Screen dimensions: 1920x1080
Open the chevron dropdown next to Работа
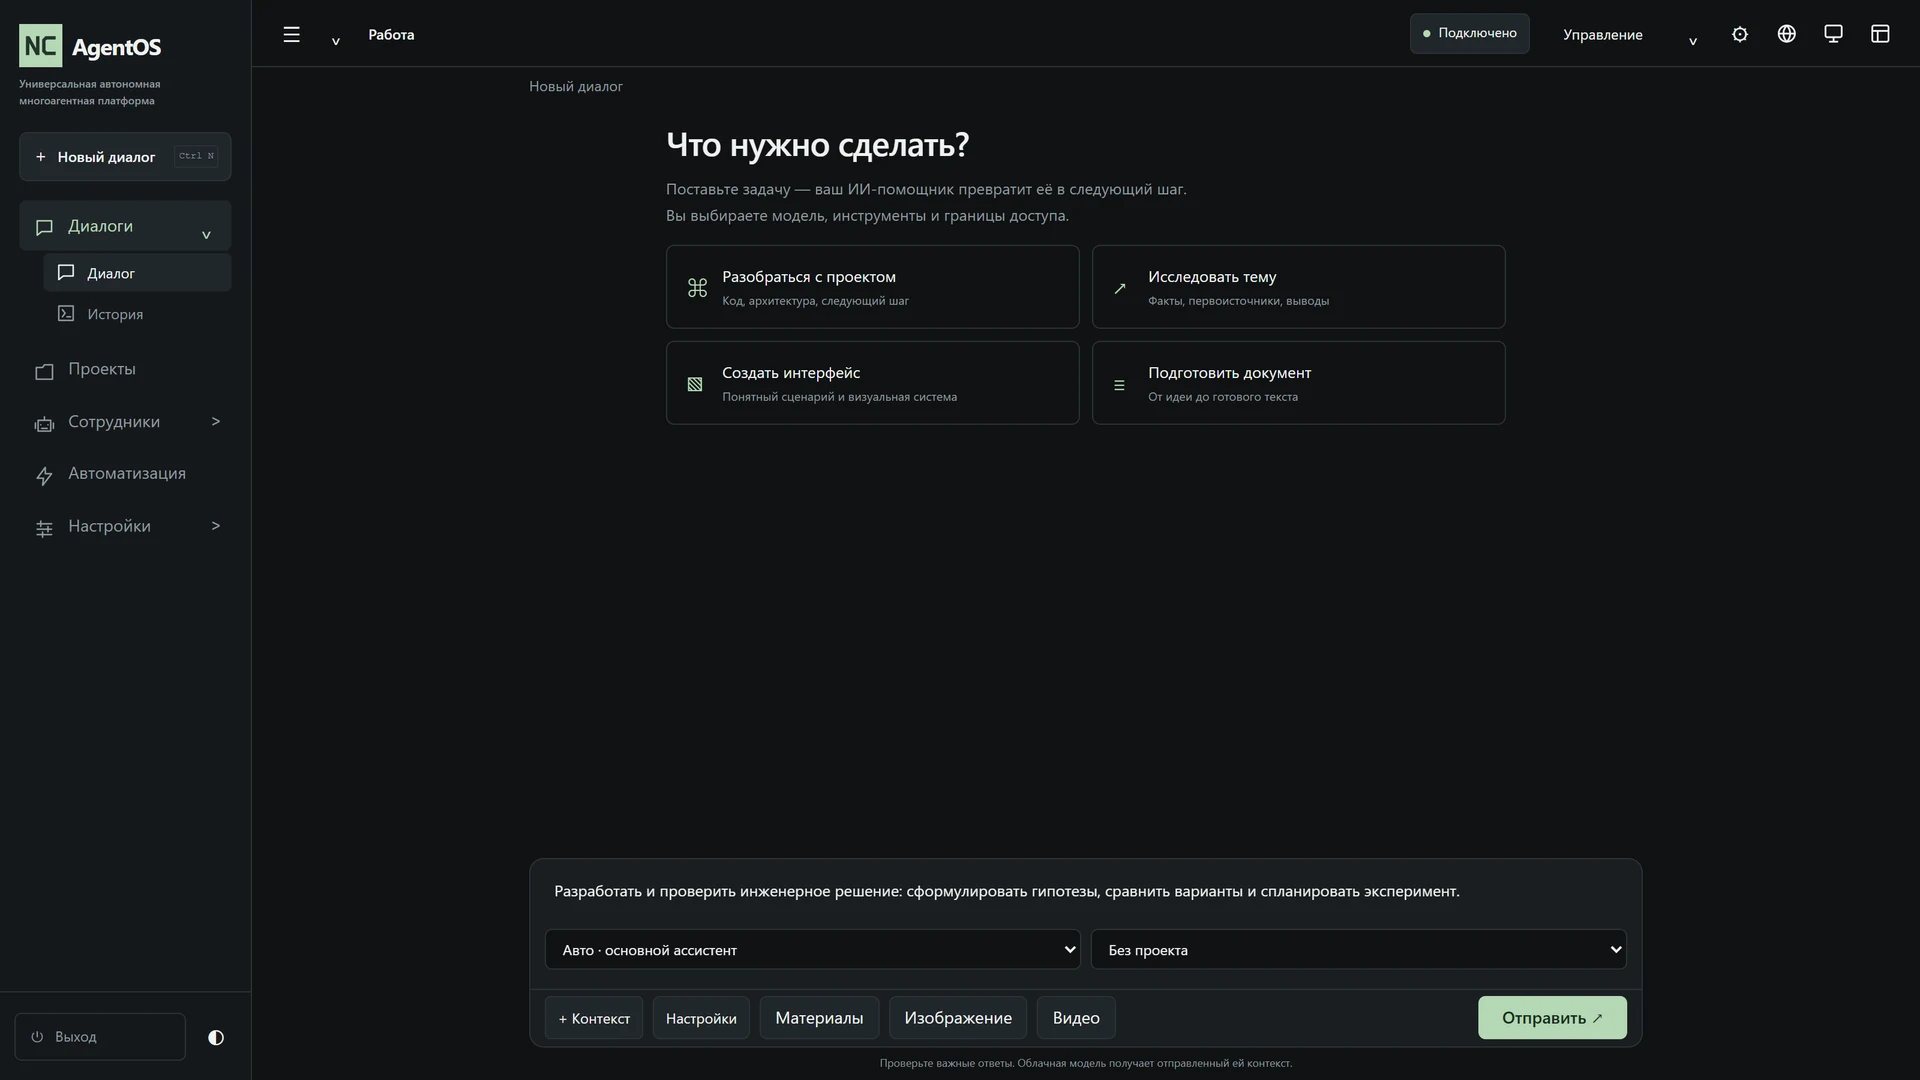click(336, 41)
